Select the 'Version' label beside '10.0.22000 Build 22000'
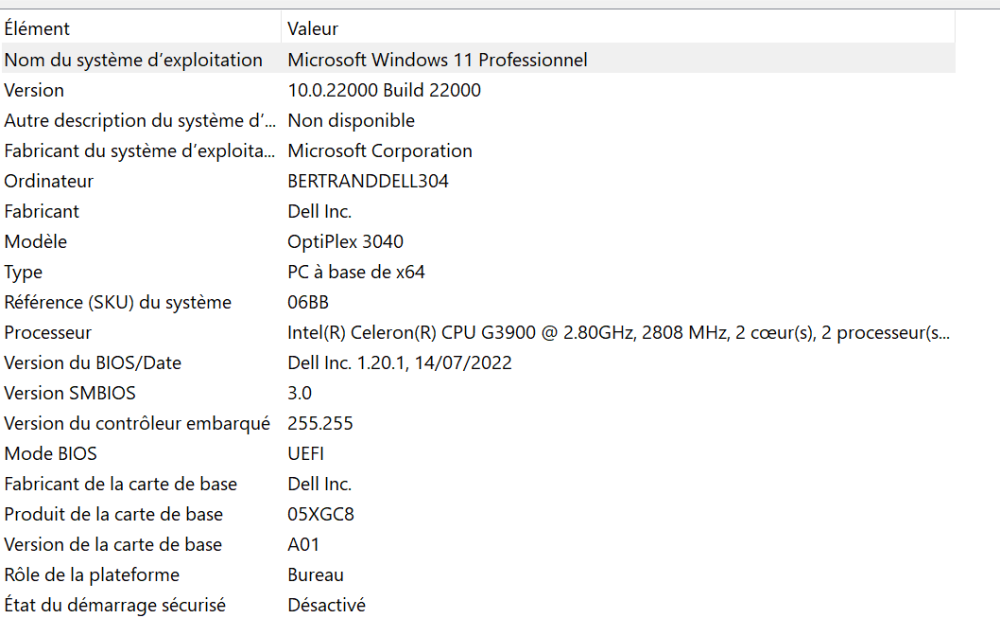Viewport: 1000px width, 618px height. 34,91
